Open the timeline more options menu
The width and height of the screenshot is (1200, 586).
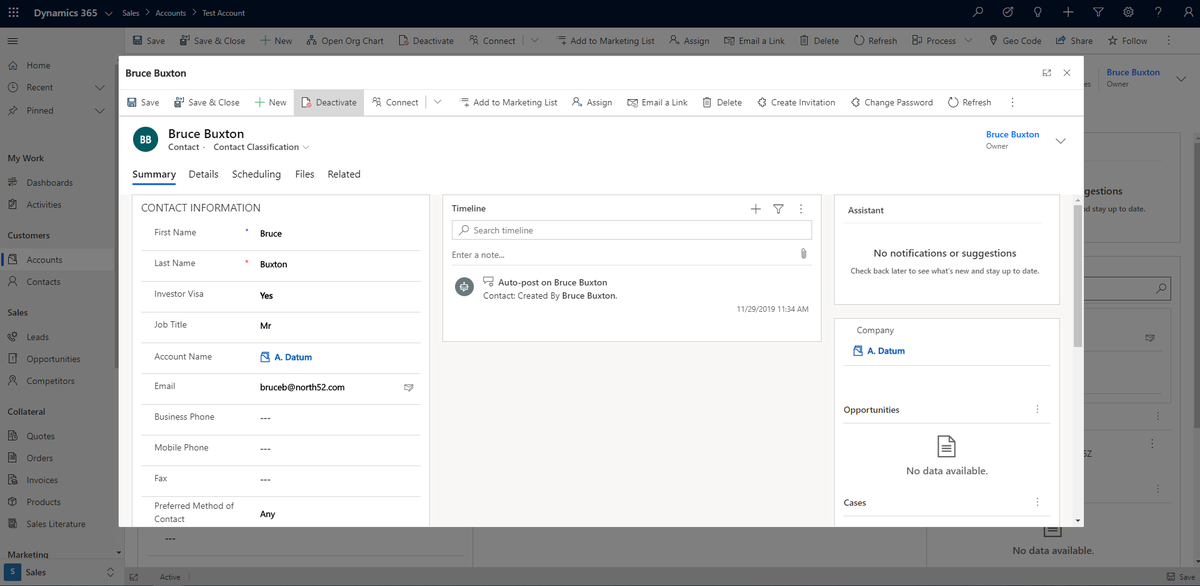tap(801, 208)
